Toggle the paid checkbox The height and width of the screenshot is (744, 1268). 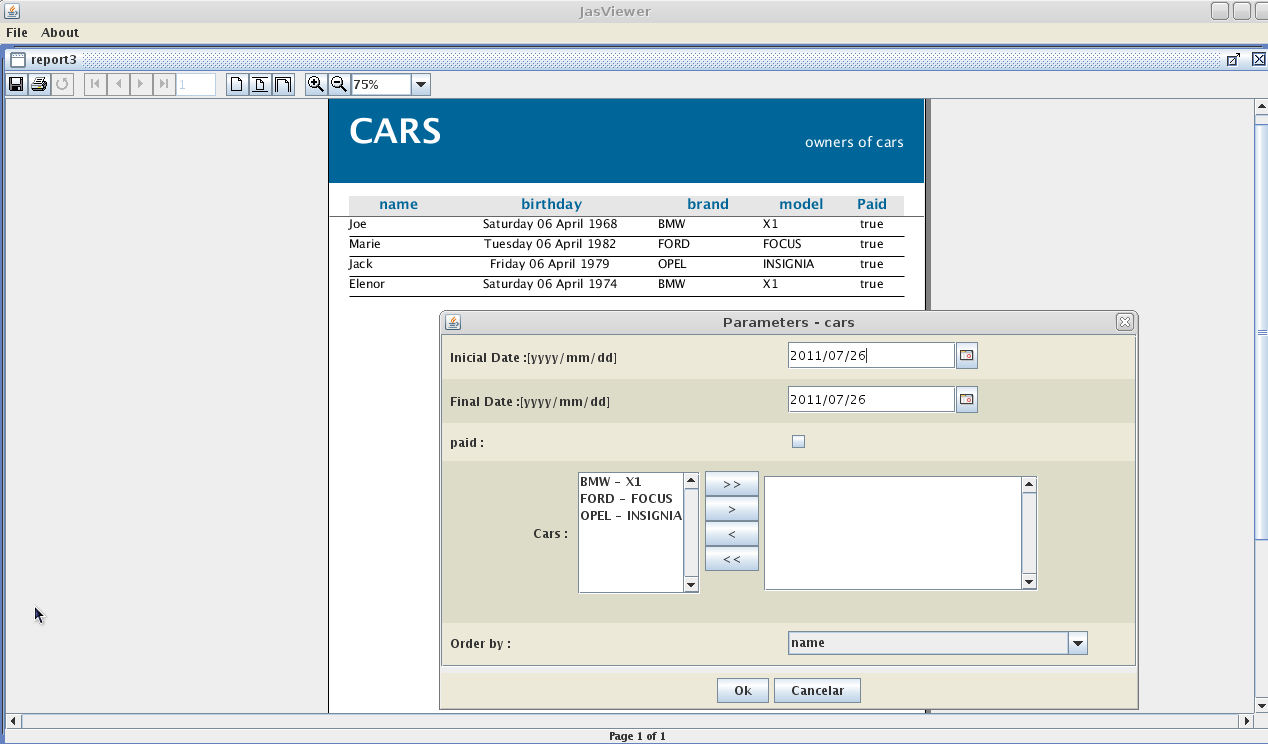(x=798, y=442)
